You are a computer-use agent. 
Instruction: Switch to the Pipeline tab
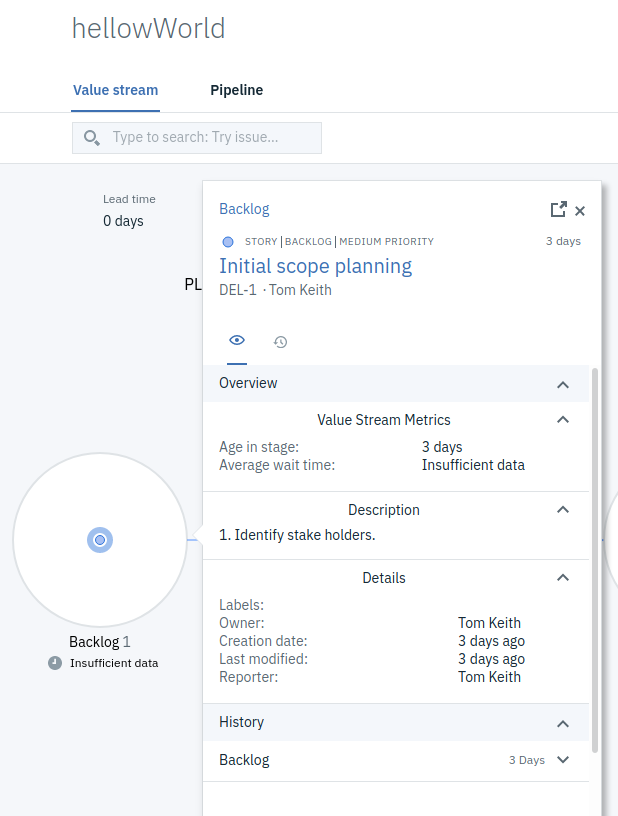[x=237, y=90]
